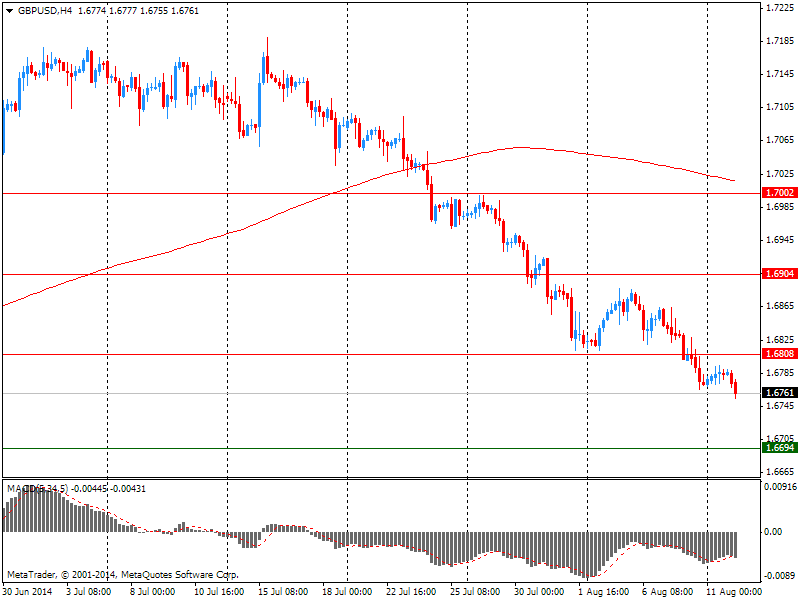Click the 1 Aug 16:00 time label
This screenshot has height=600, width=800.
coord(603,592)
